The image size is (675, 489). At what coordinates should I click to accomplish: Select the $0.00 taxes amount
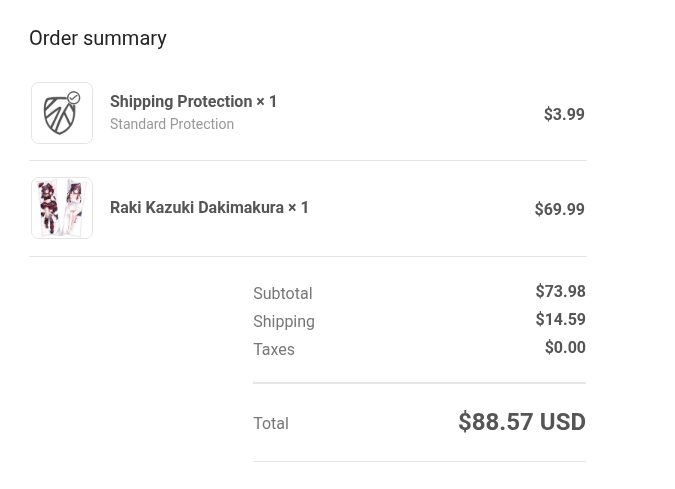(565, 347)
